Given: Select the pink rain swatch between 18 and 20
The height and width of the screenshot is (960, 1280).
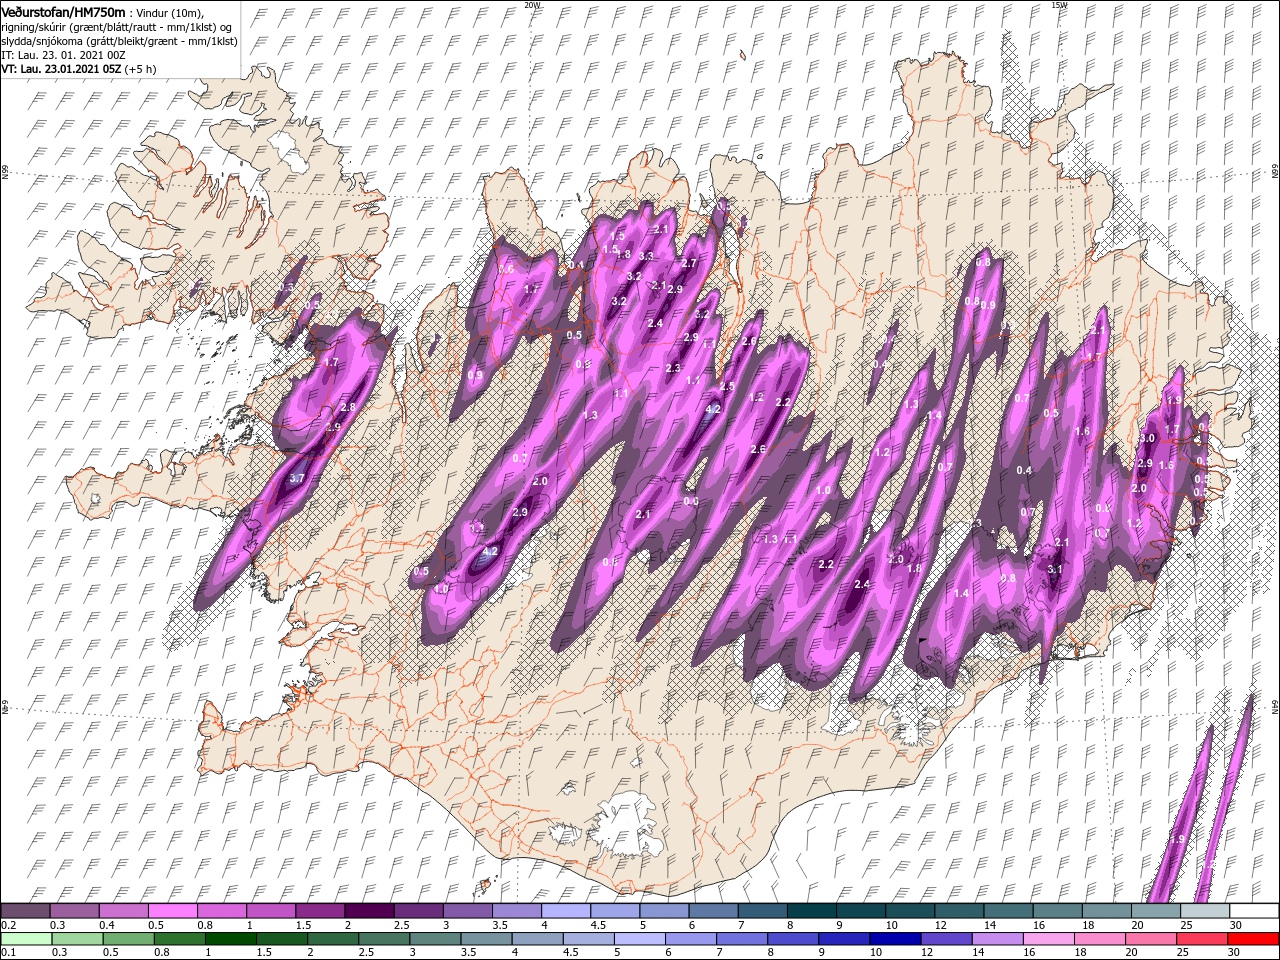Looking at the screenshot, I should point(1099,939).
